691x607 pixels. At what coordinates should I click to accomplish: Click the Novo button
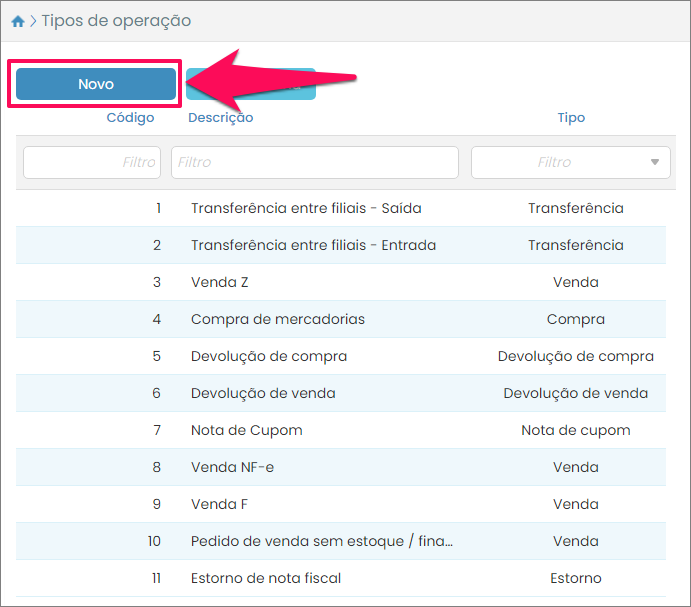click(96, 84)
